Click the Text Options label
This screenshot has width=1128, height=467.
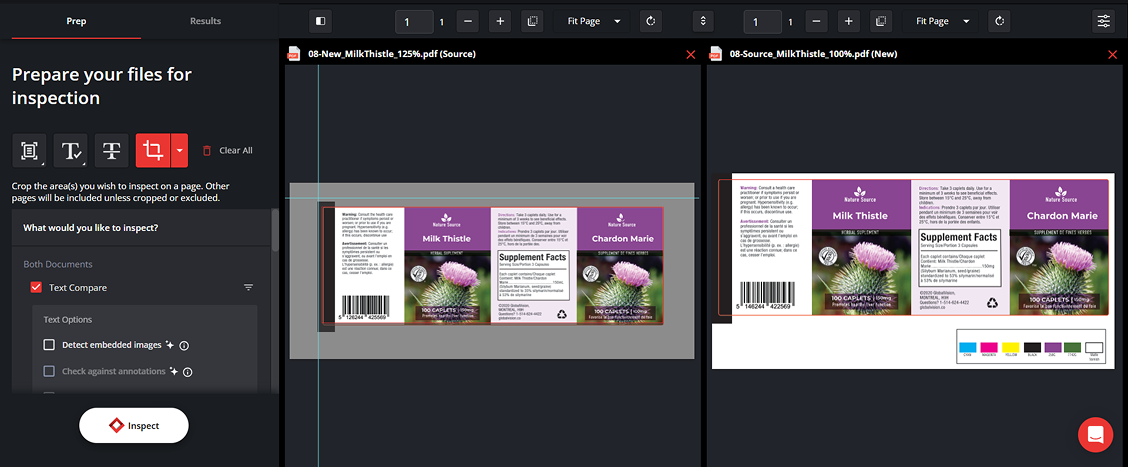pos(68,319)
